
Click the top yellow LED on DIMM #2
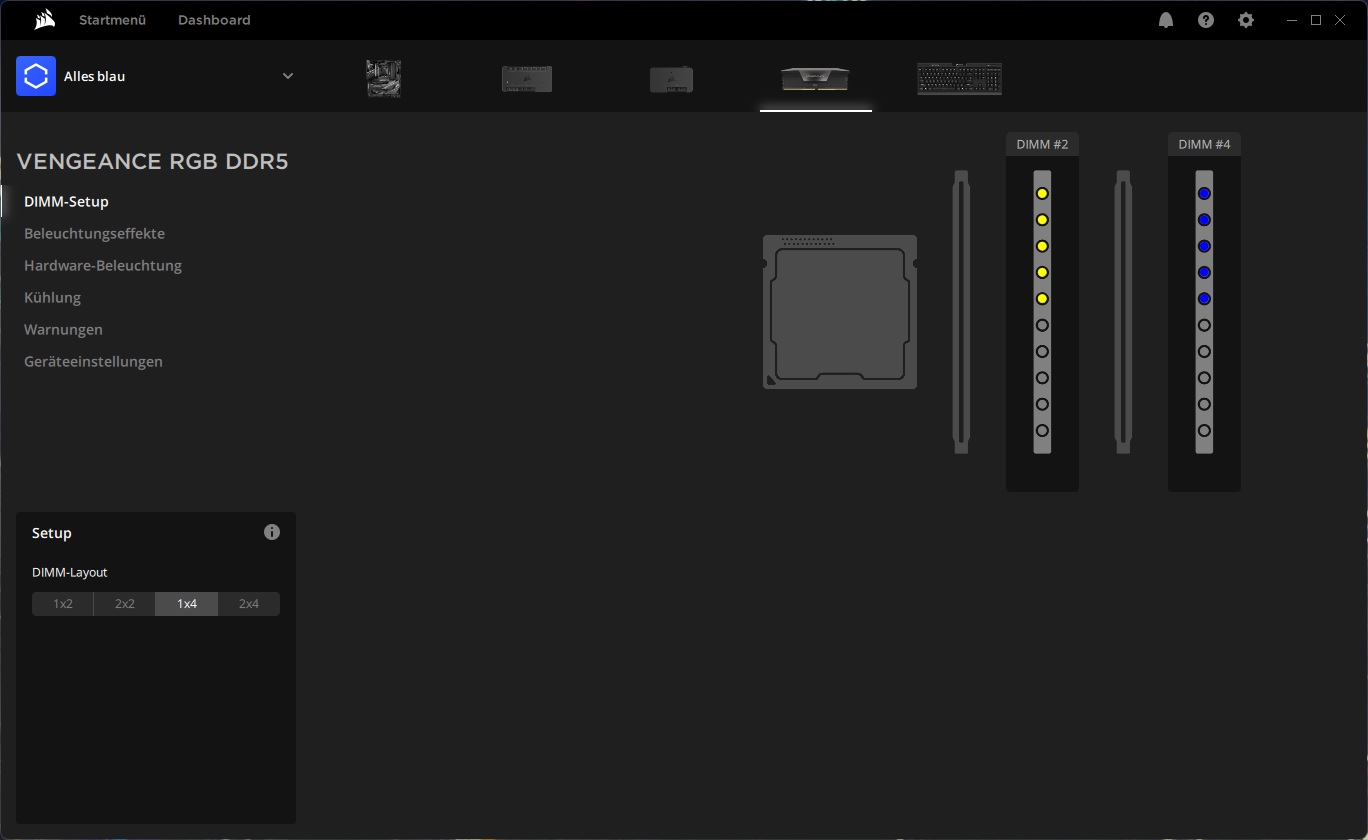[1042, 193]
